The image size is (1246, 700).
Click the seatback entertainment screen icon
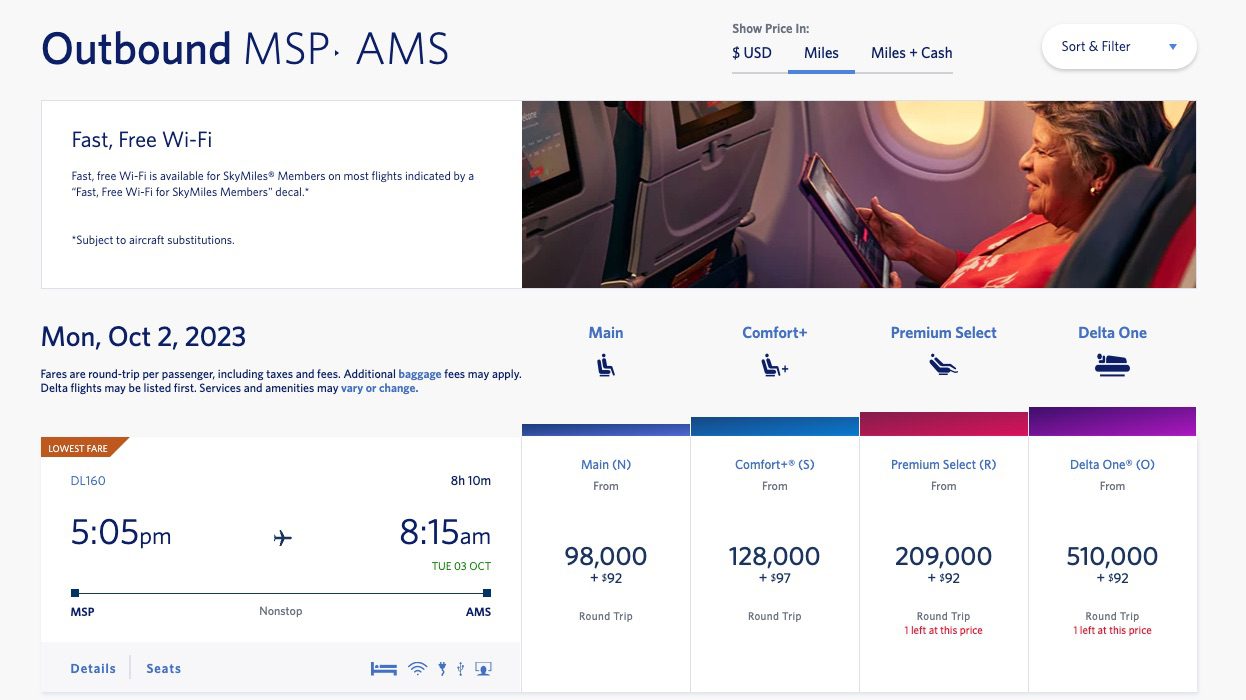pyautogui.click(x=483, y=668)
